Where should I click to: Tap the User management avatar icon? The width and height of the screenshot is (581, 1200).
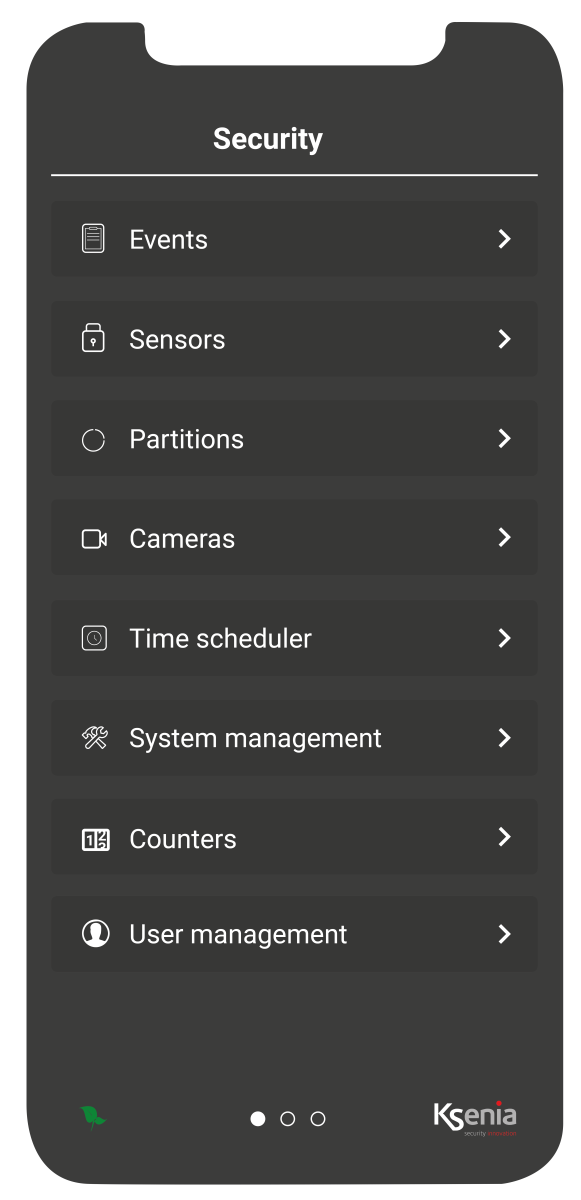(94, 934)
